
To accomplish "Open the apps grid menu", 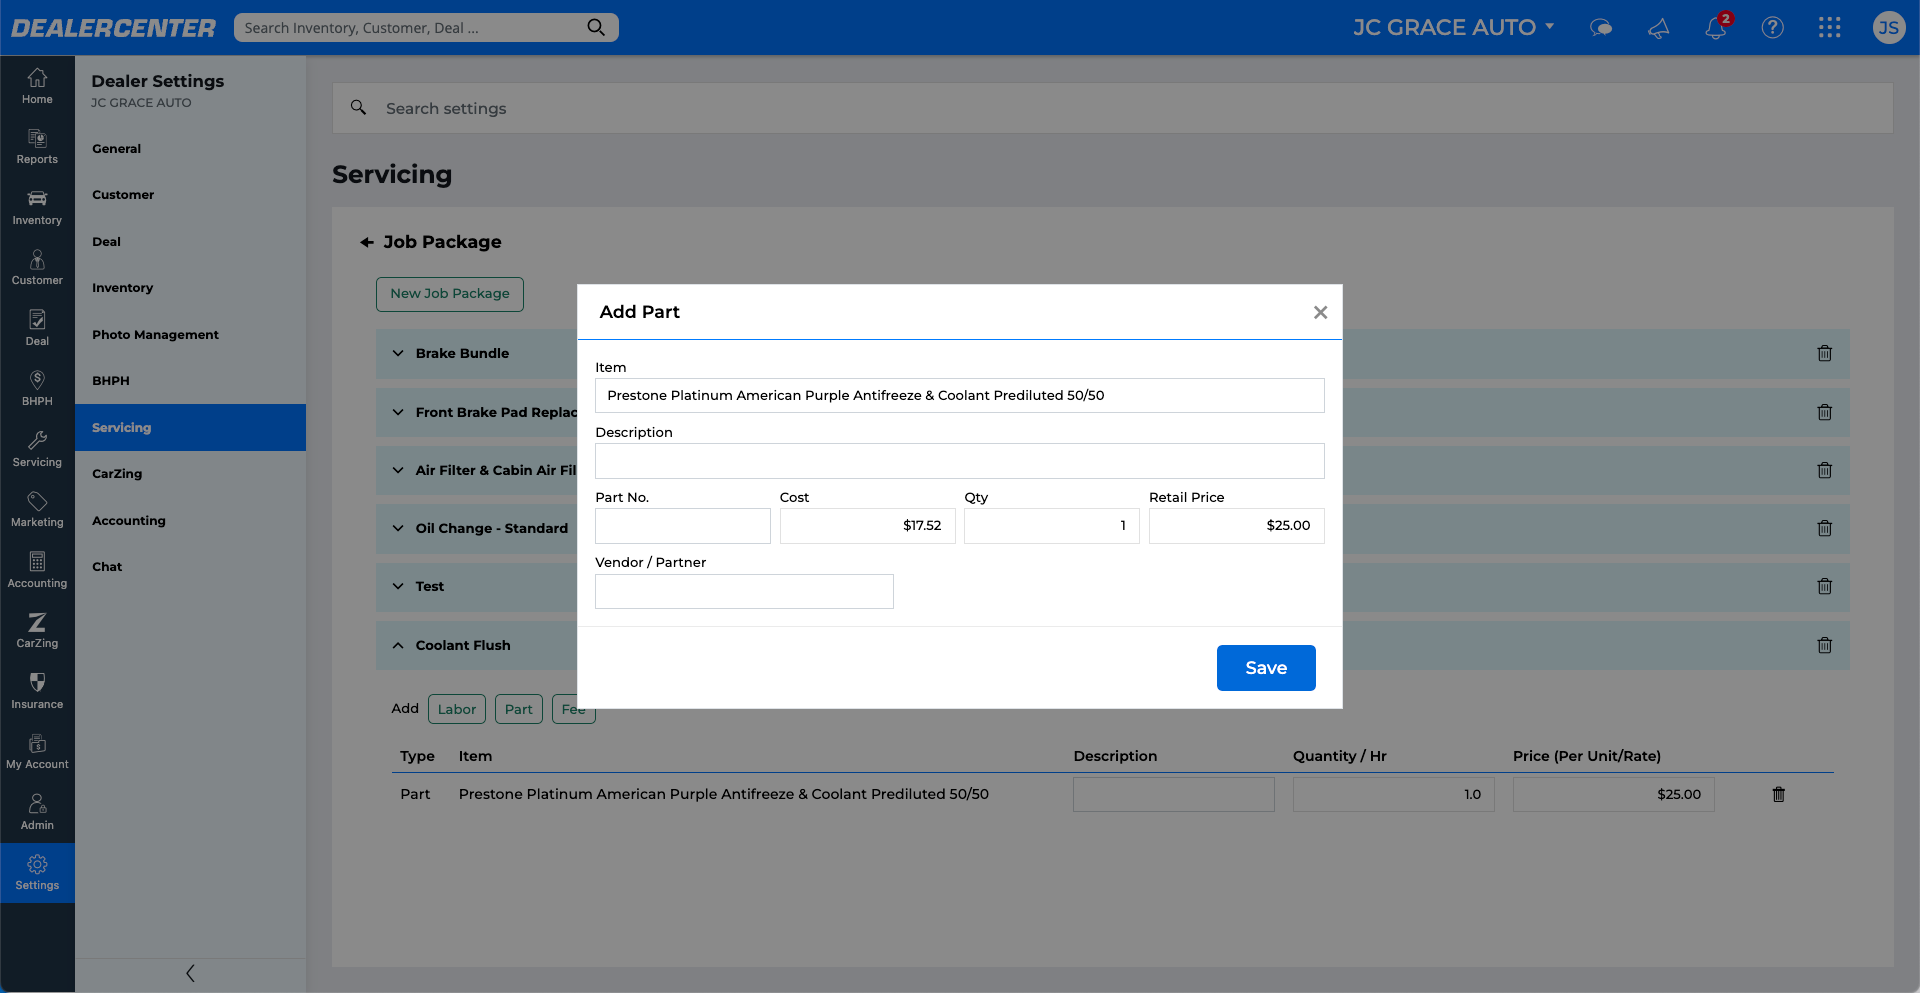I will pos(1829,28).
